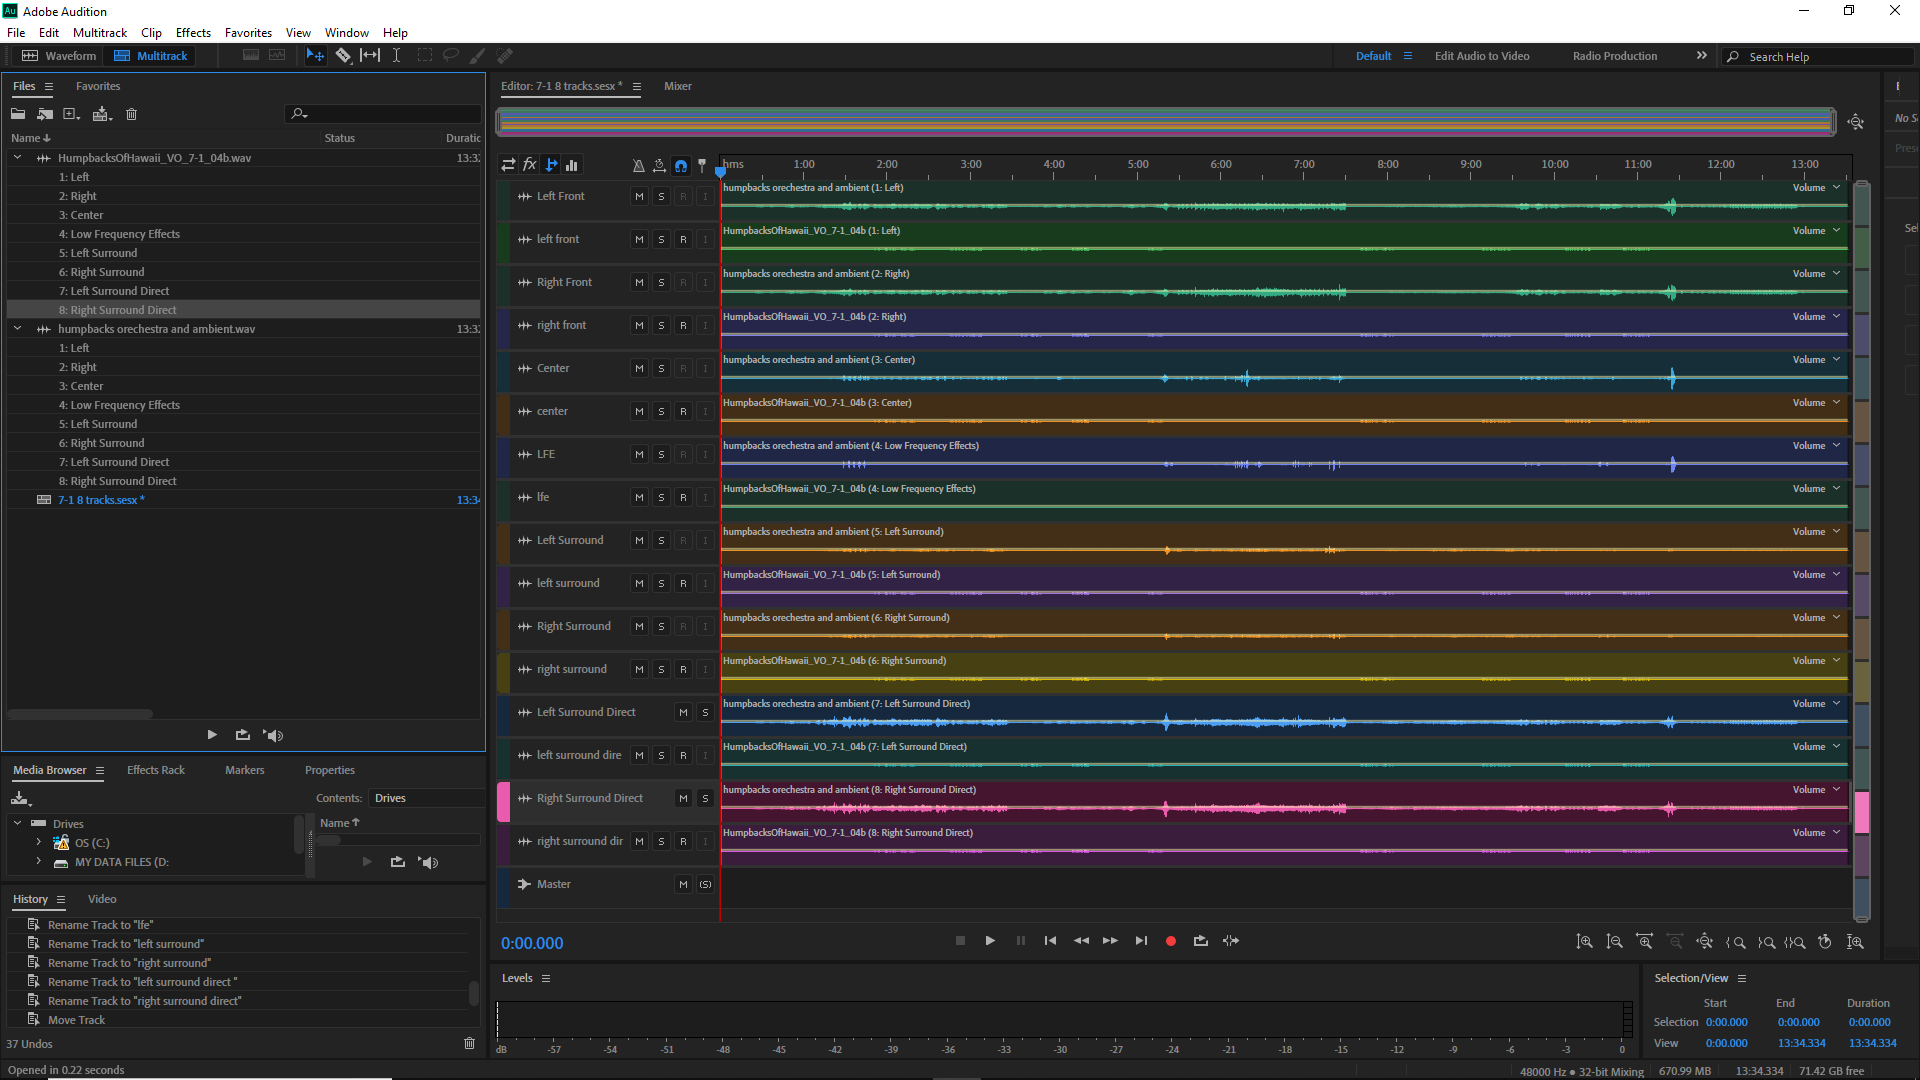Switch to the Mixer tab
The height and width of the screenshot is (1080, 1920).
click(677, 86)
